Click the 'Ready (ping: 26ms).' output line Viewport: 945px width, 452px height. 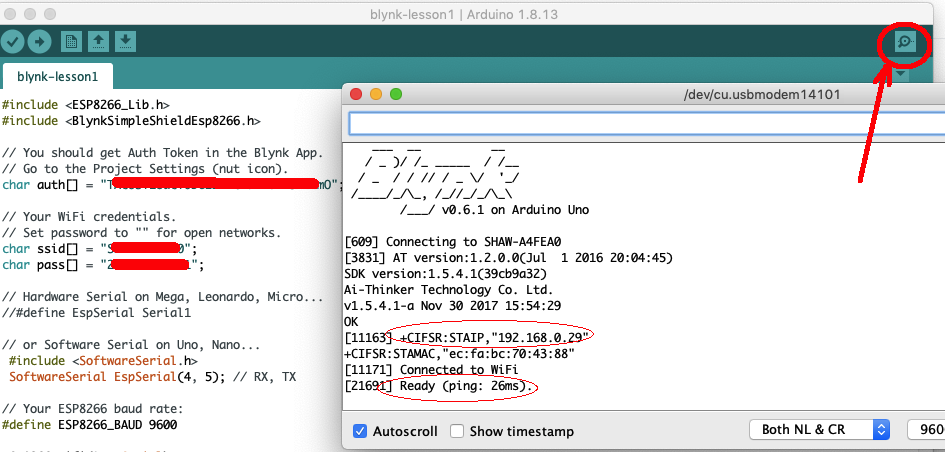[439, 385]
